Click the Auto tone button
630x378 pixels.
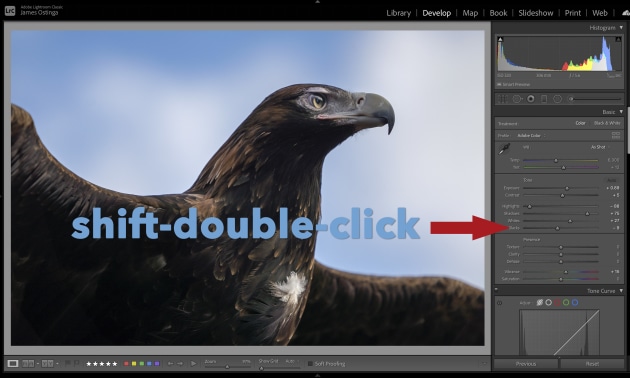[612, 180]
